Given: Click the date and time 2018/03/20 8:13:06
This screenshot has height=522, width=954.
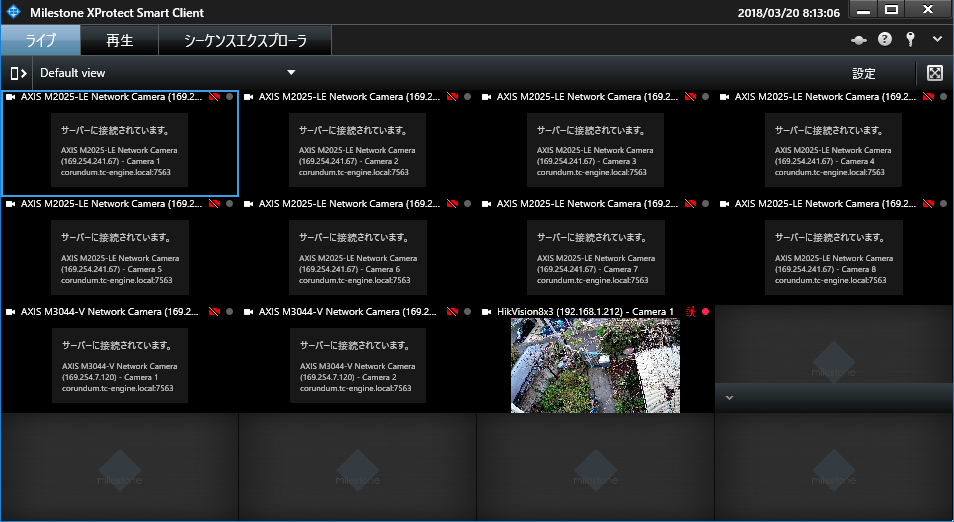Looking at the screenshot, I should pos(789,12).
